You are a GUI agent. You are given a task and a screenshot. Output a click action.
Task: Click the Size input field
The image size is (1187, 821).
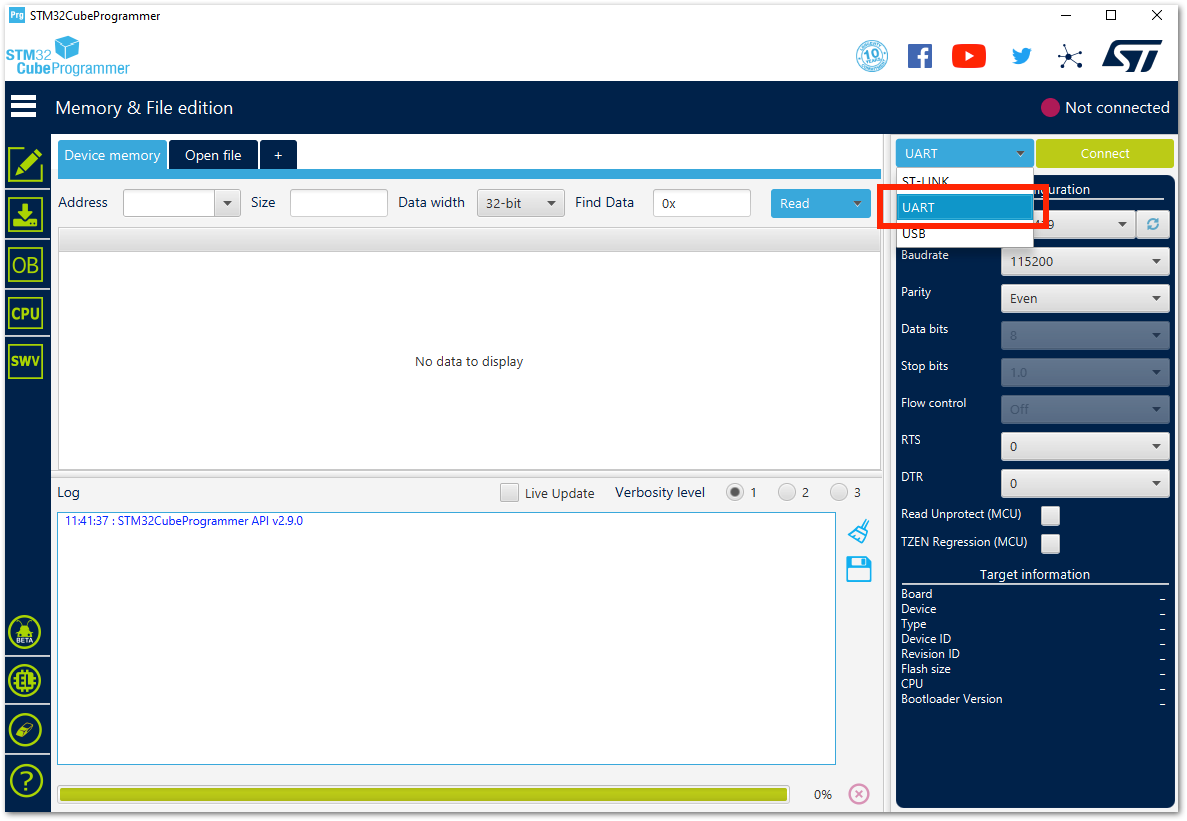point(338,203)
